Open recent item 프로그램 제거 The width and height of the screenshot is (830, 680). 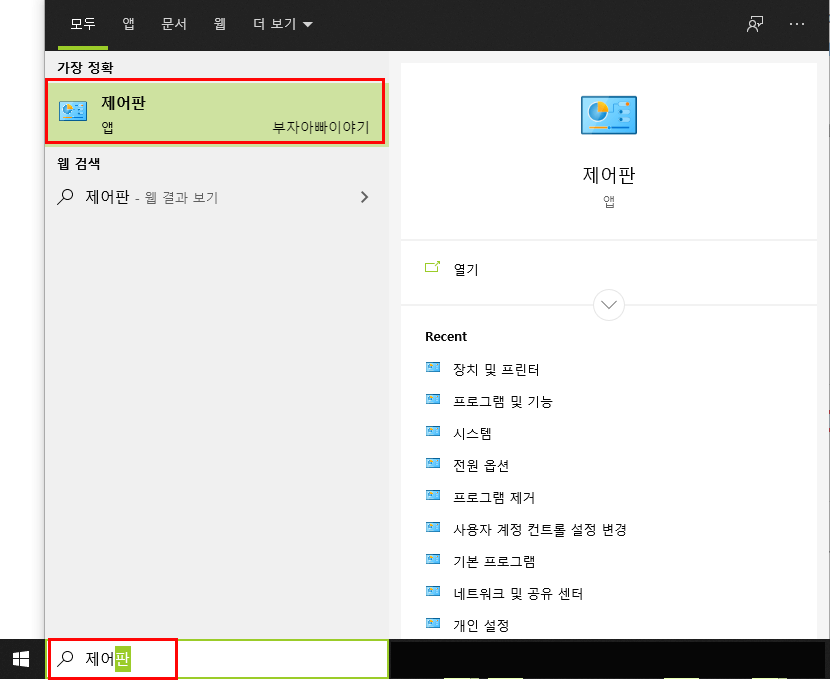494,497
